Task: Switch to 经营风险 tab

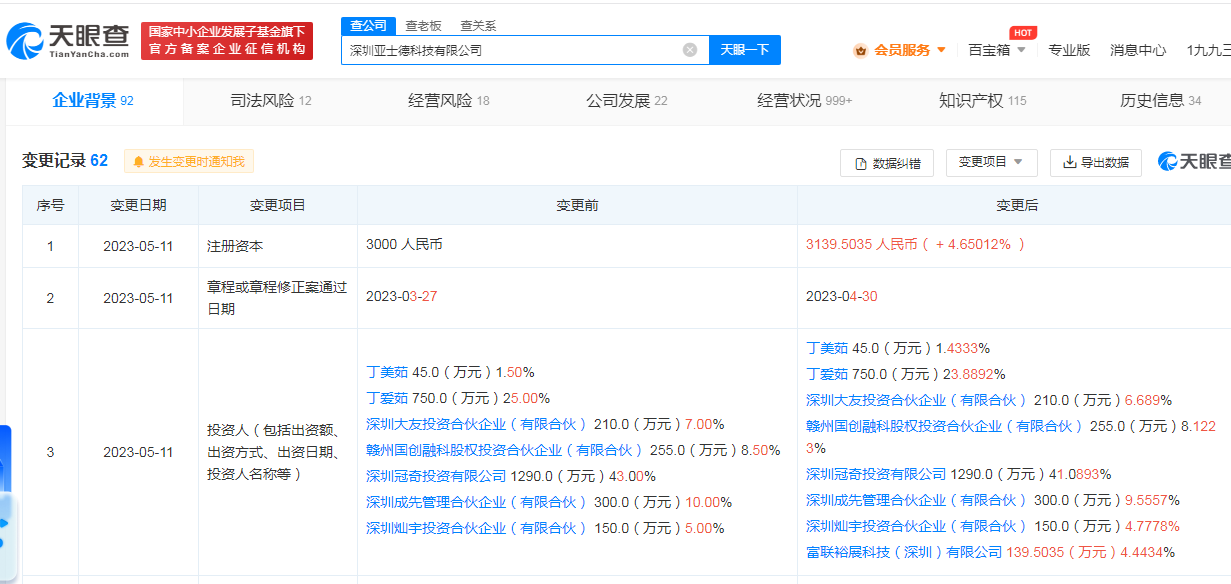Action: tap(449, 100)
